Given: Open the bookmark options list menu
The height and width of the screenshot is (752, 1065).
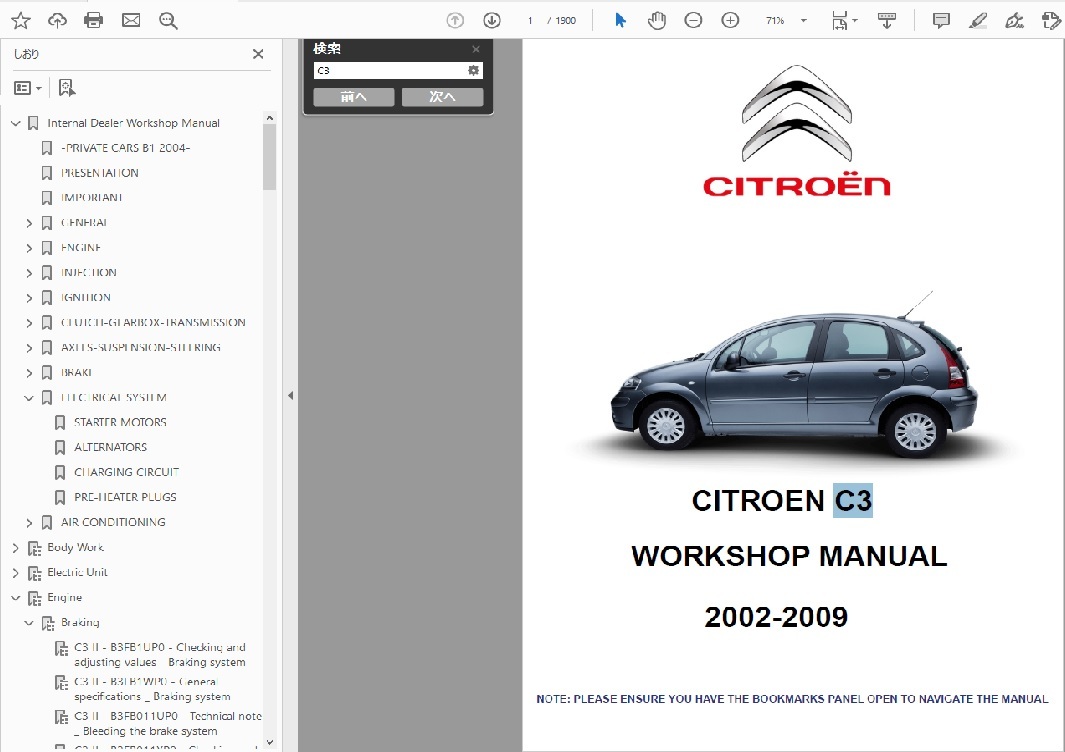Looking at the screenshot, I should point(28,88).
